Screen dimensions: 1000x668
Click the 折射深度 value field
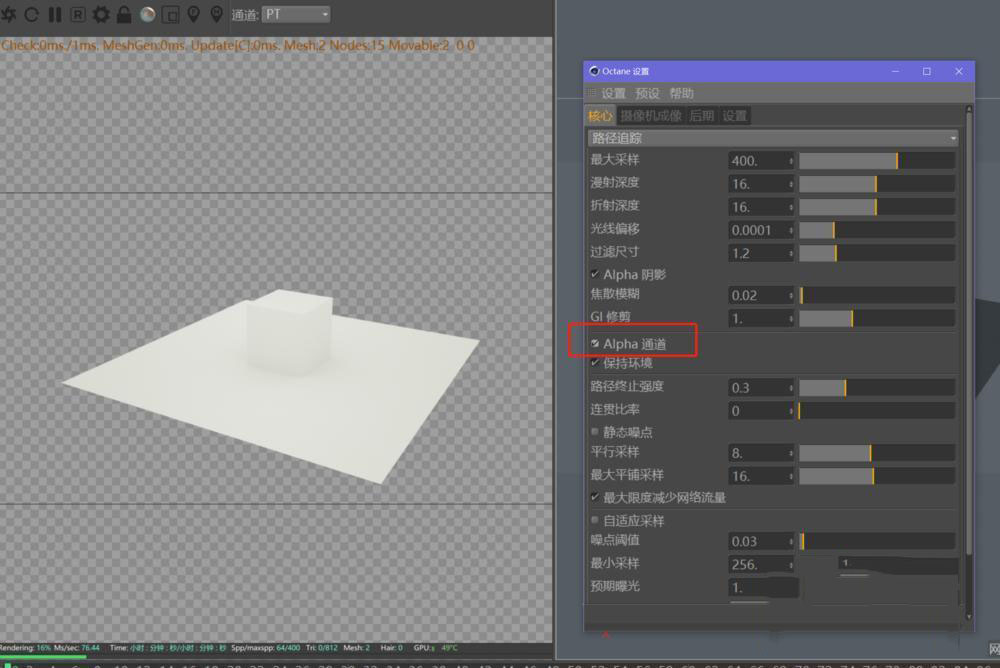pyautogui.click(x=757, y=207)
